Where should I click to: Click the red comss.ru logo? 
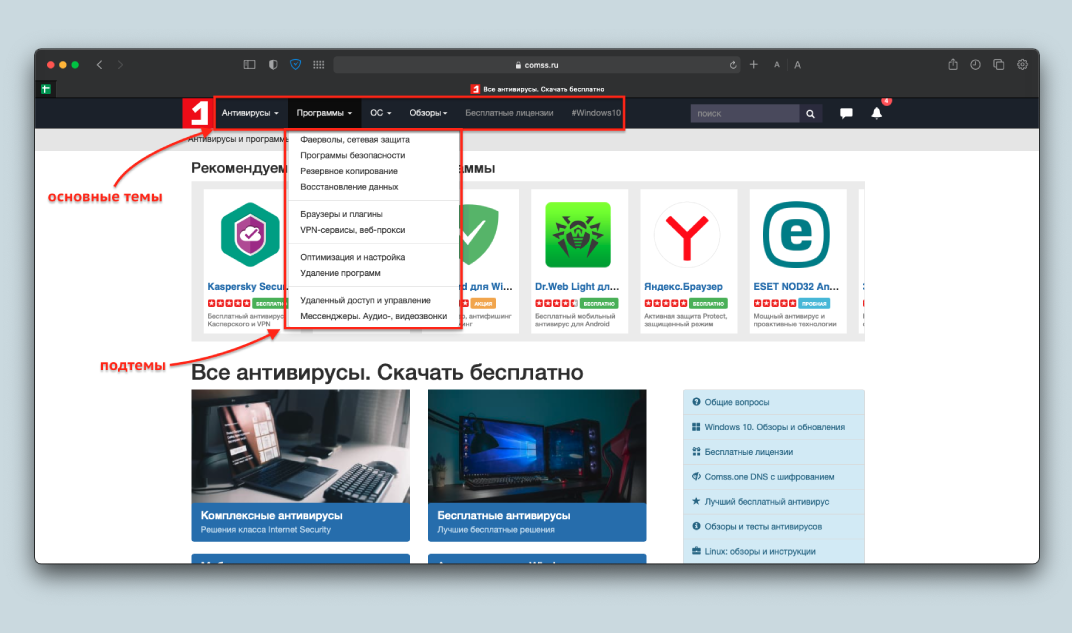click(x=196, y=113)
